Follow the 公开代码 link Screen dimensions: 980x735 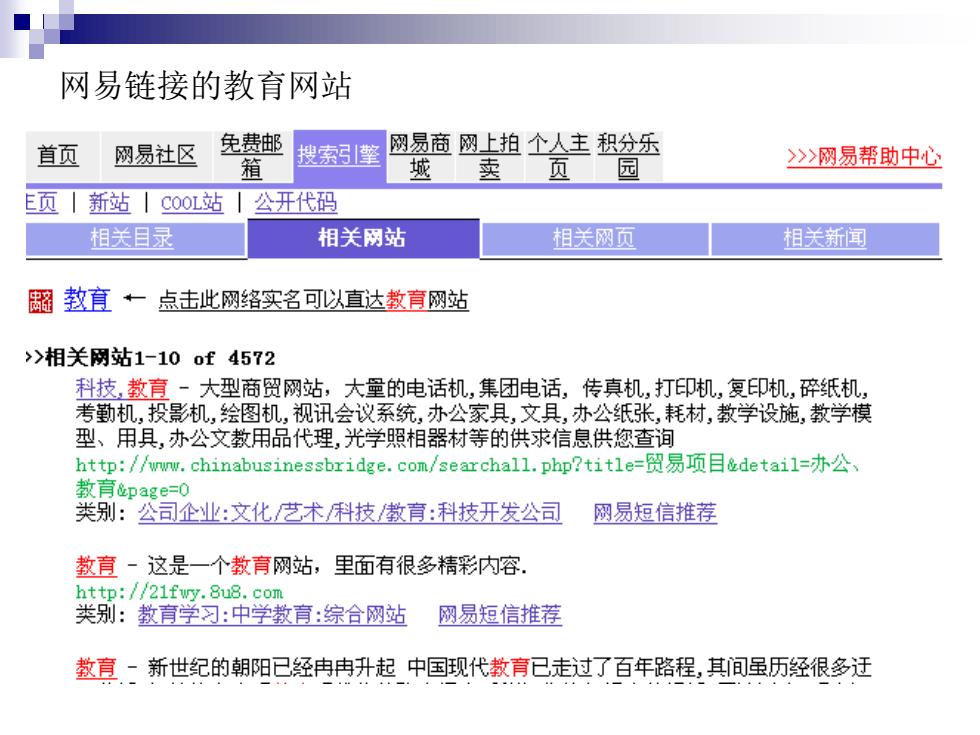point(296,202)
